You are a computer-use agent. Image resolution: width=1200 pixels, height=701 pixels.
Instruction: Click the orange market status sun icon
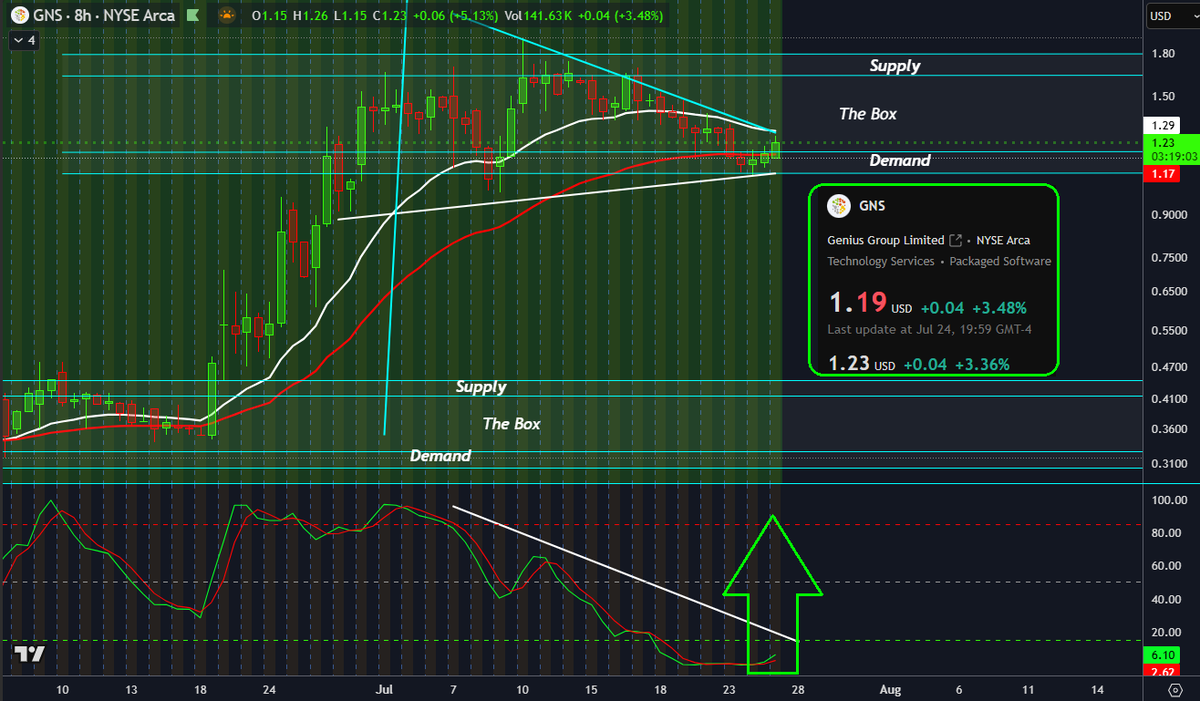click(x=228, y=16)
